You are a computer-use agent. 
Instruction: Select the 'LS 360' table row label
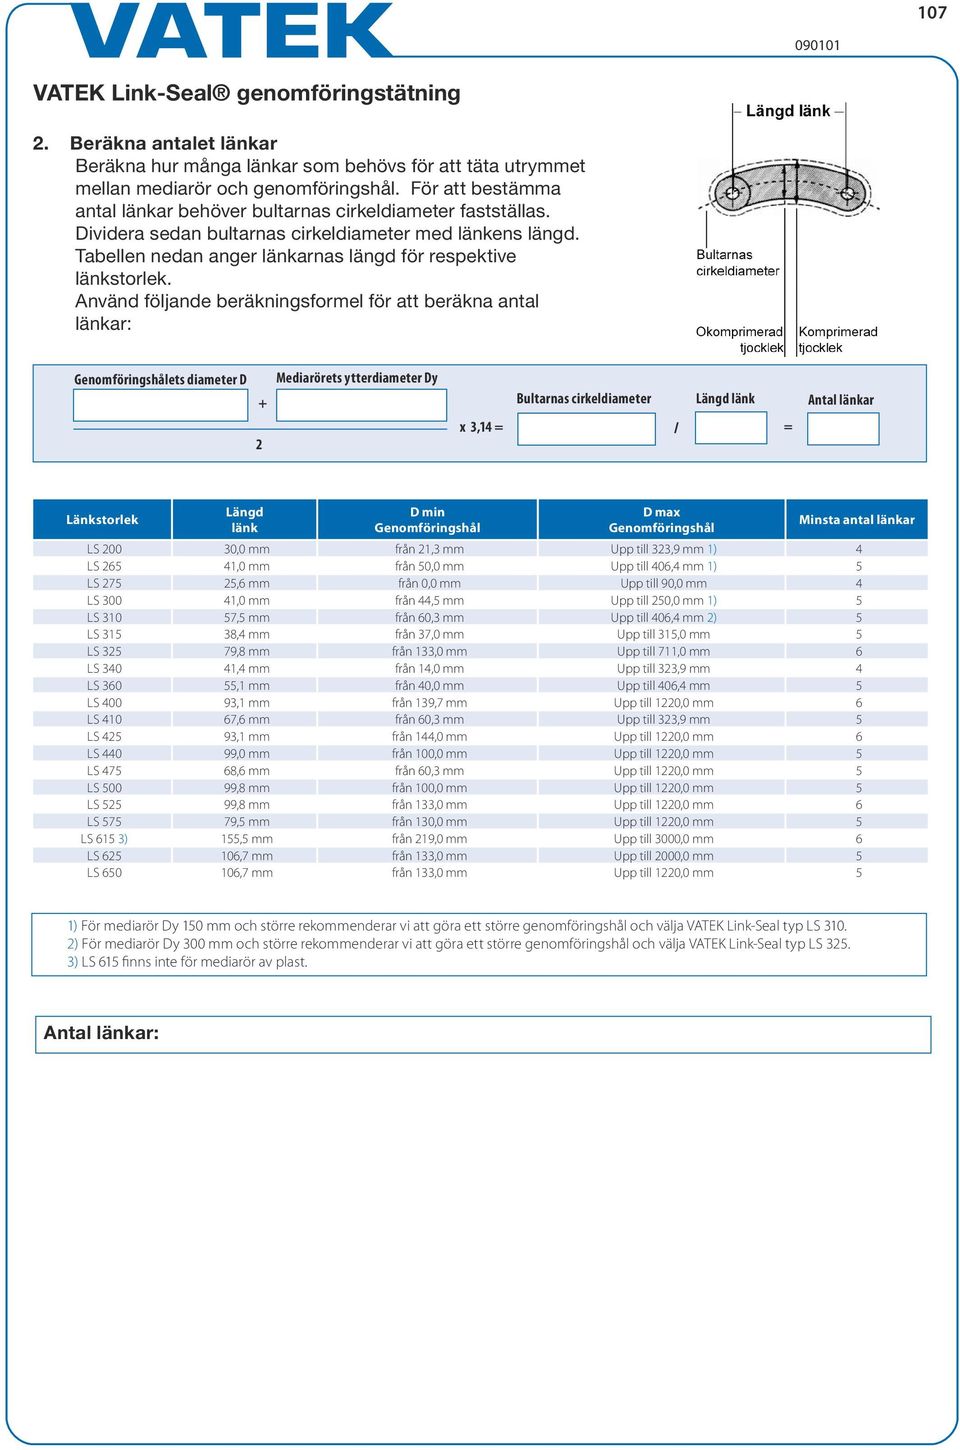click(104, 686)
